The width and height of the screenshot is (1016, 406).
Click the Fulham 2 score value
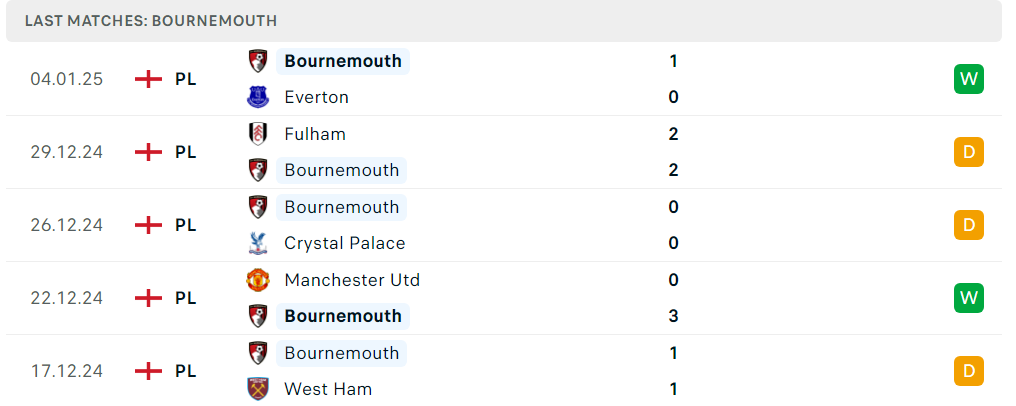(x=673, y=134)
